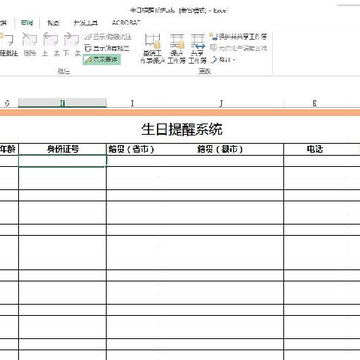Click the selected empty cell under 身份证号
This screenshot has width=360, height=360.
[x=62, y=161]
